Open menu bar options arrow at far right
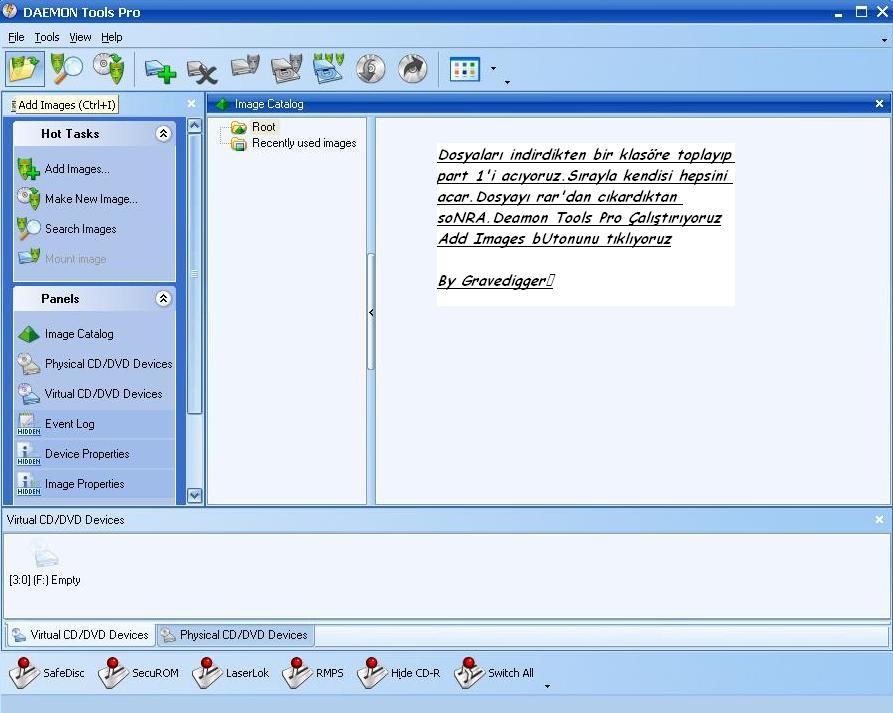The width and height of the screenshot is (893, 713). [x=884, y=40]
